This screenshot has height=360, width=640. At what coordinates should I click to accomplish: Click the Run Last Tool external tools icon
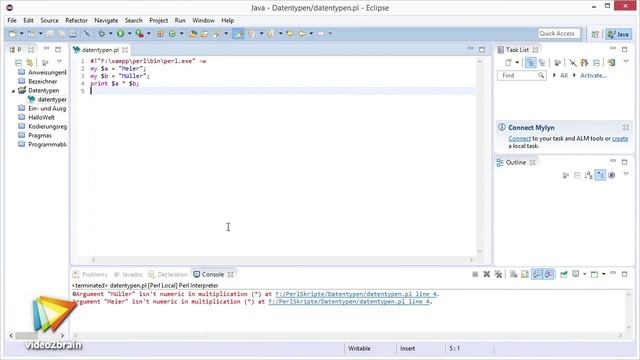140,33
